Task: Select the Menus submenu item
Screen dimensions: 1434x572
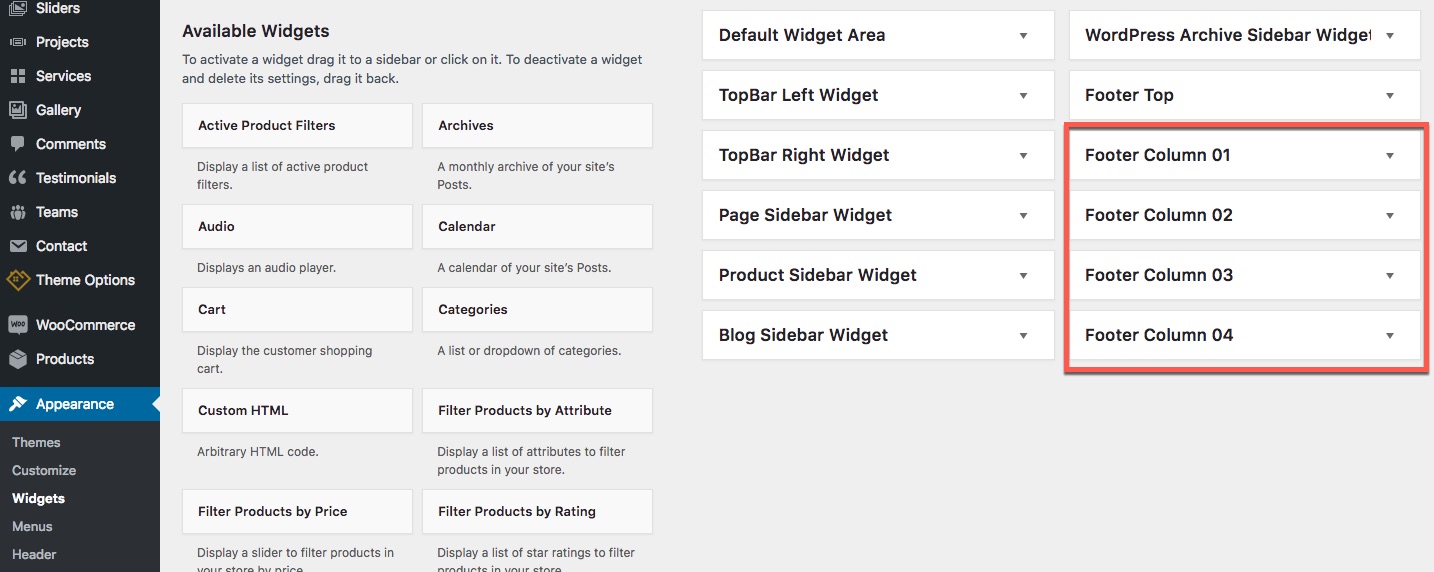Action: click(x=32, y=526)
